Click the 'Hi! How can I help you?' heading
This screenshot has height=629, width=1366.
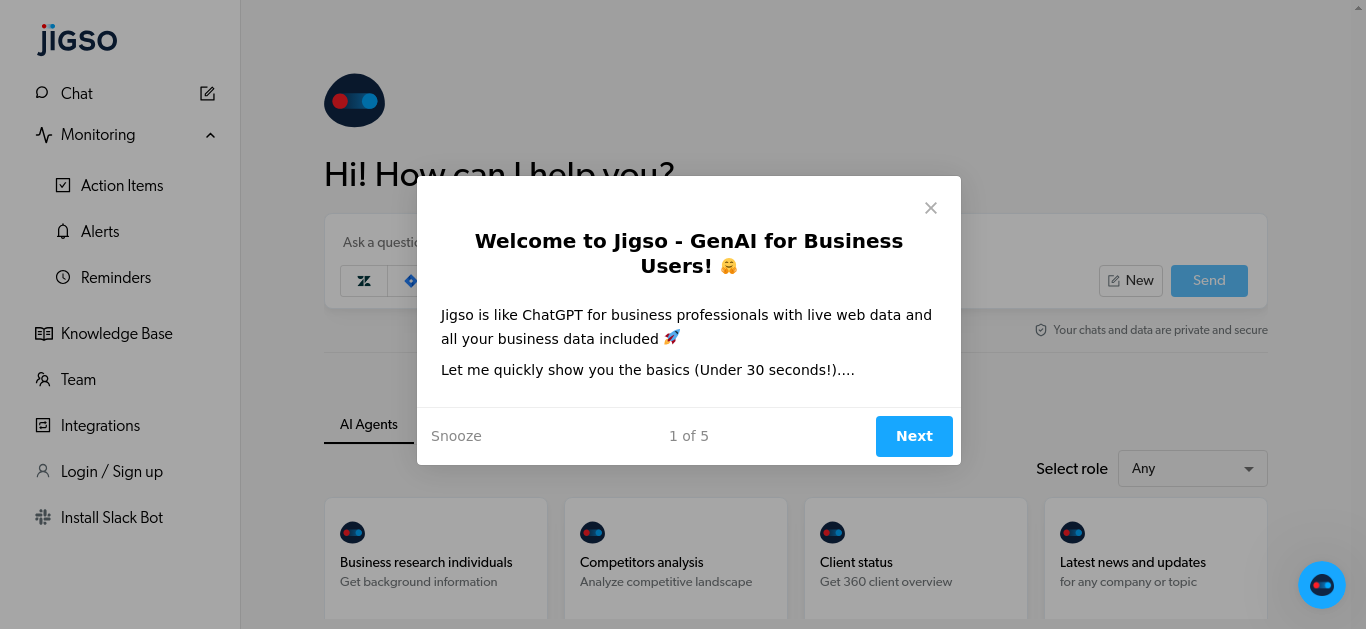(499, 174)
